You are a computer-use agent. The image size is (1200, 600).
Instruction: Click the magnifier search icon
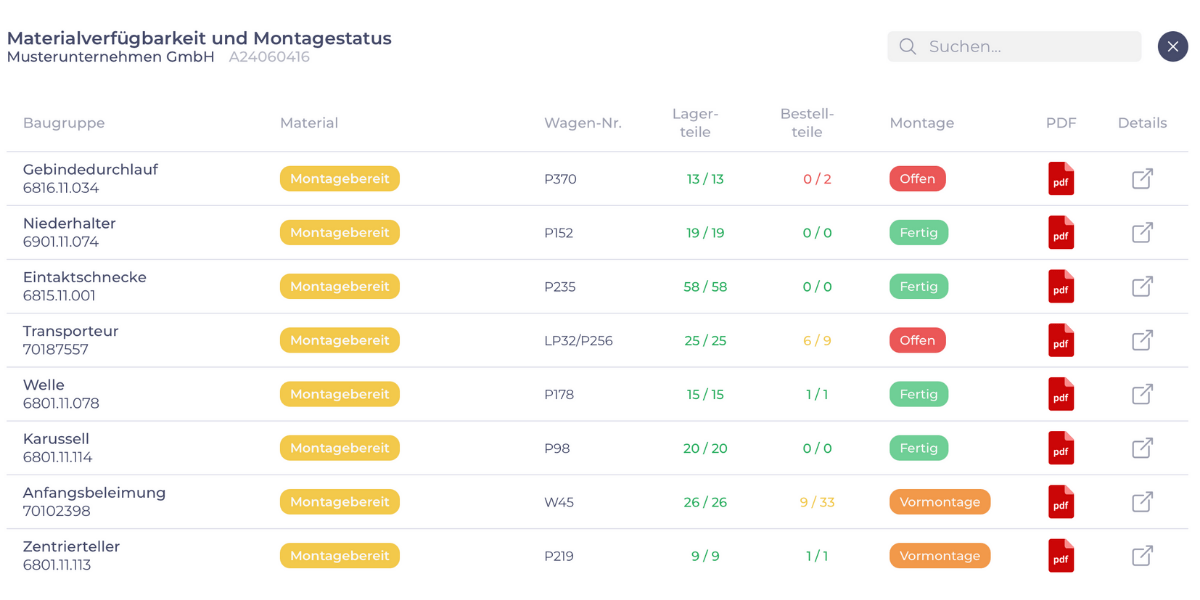coord(908,47)
